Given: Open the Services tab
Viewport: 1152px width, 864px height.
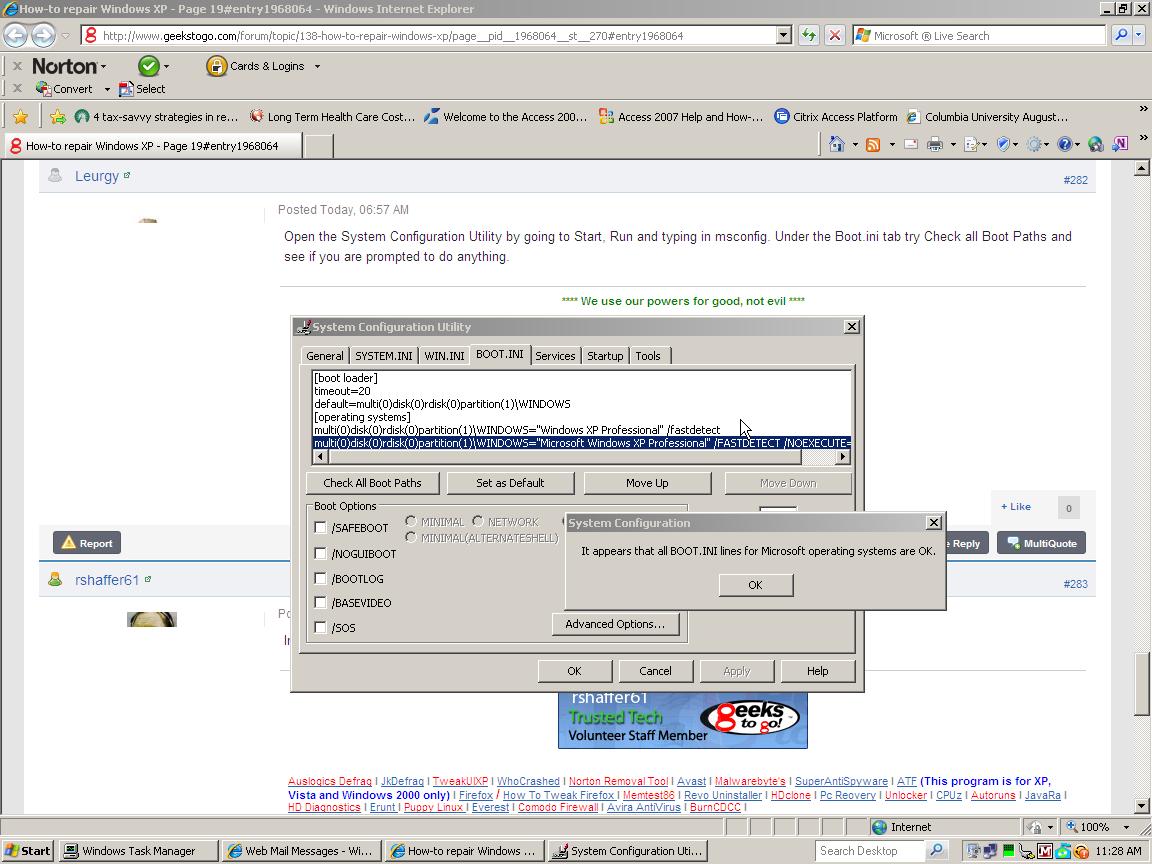Looking at the screenshot, I should coord(555,356).
